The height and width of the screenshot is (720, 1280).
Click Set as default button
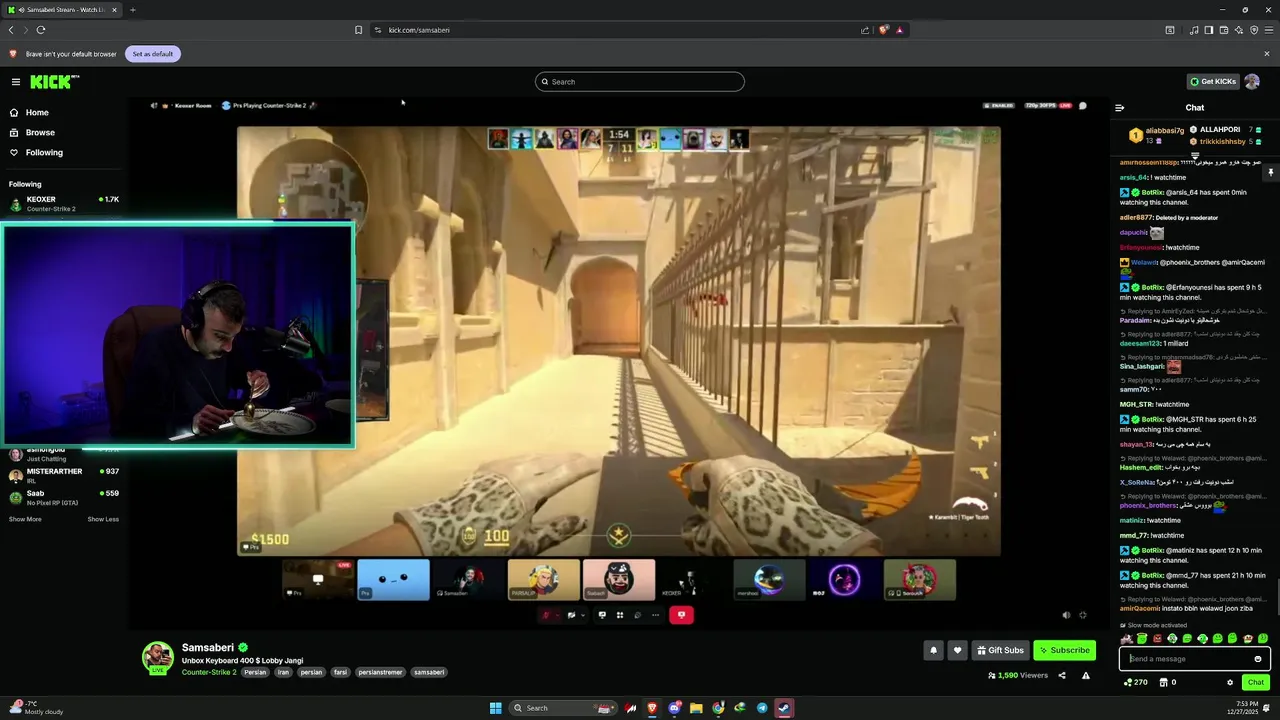point(153,54)
